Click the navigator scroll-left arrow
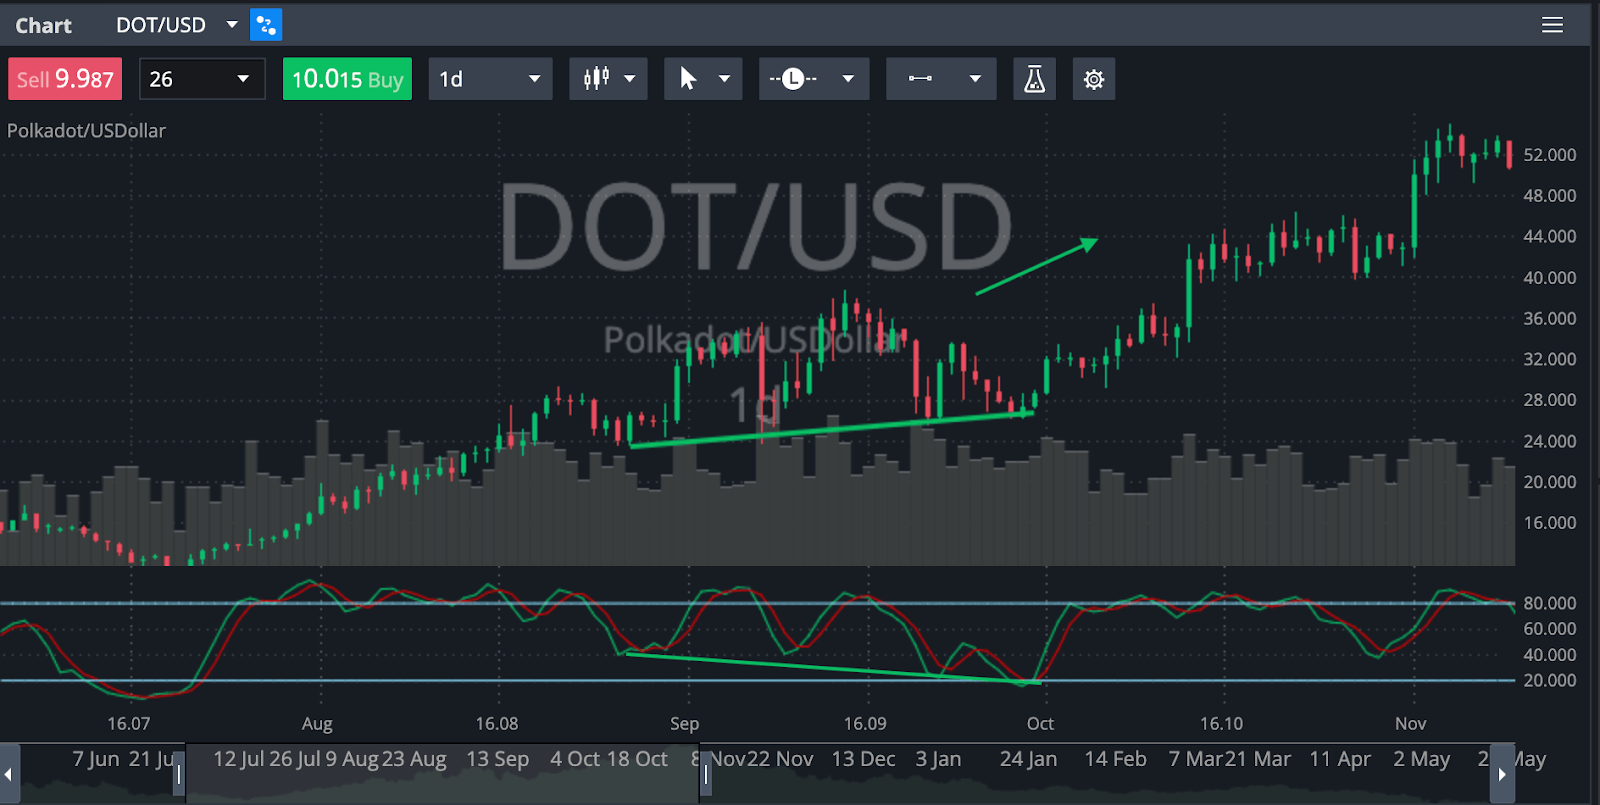 (9, 774)
